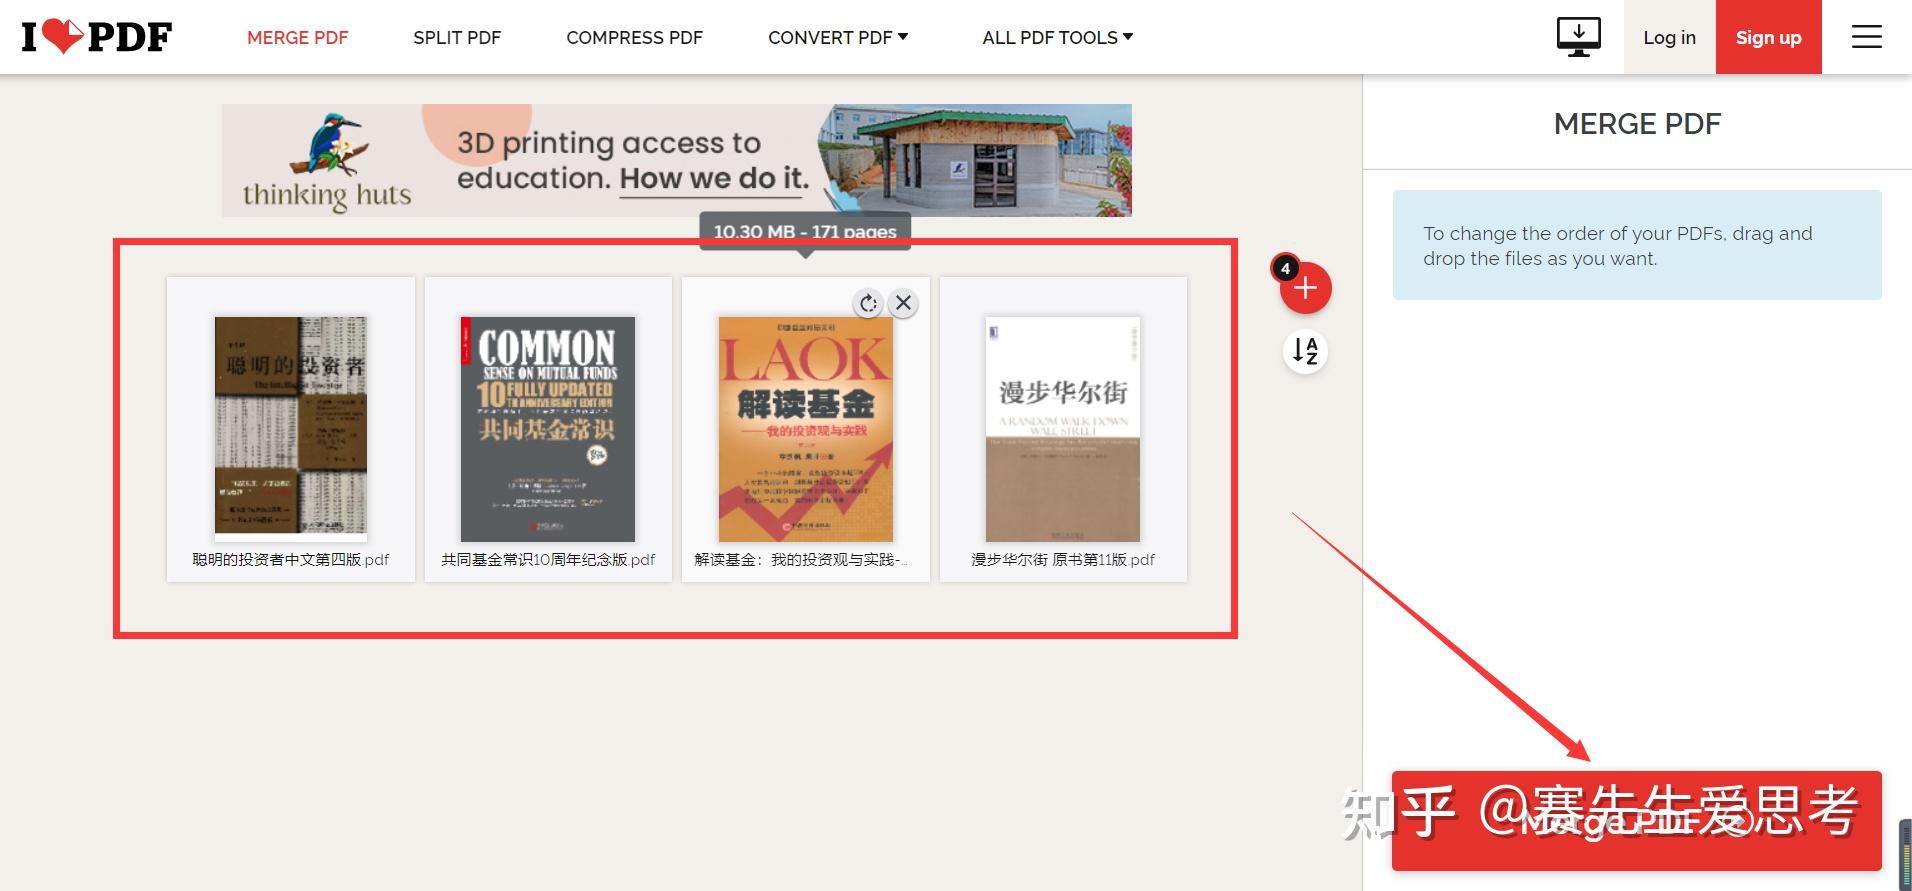
Task: Remove the 解读基金 PDF file
Action: (x=903, y=303)
